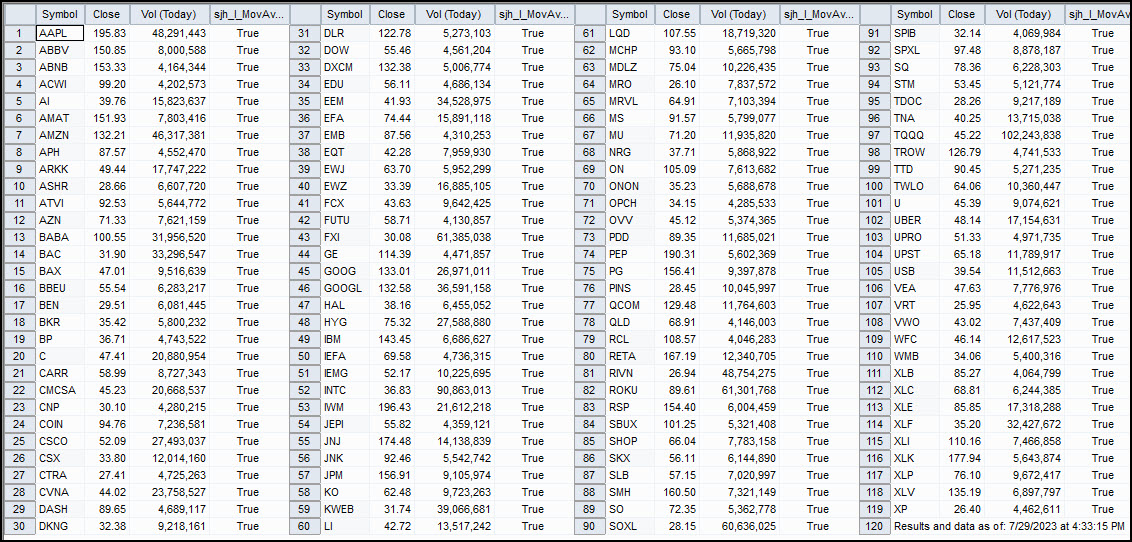The width and height of the screenshot is (1132, 542).
Task: Click the SPIB symbol cell
Action: (915, 32)
